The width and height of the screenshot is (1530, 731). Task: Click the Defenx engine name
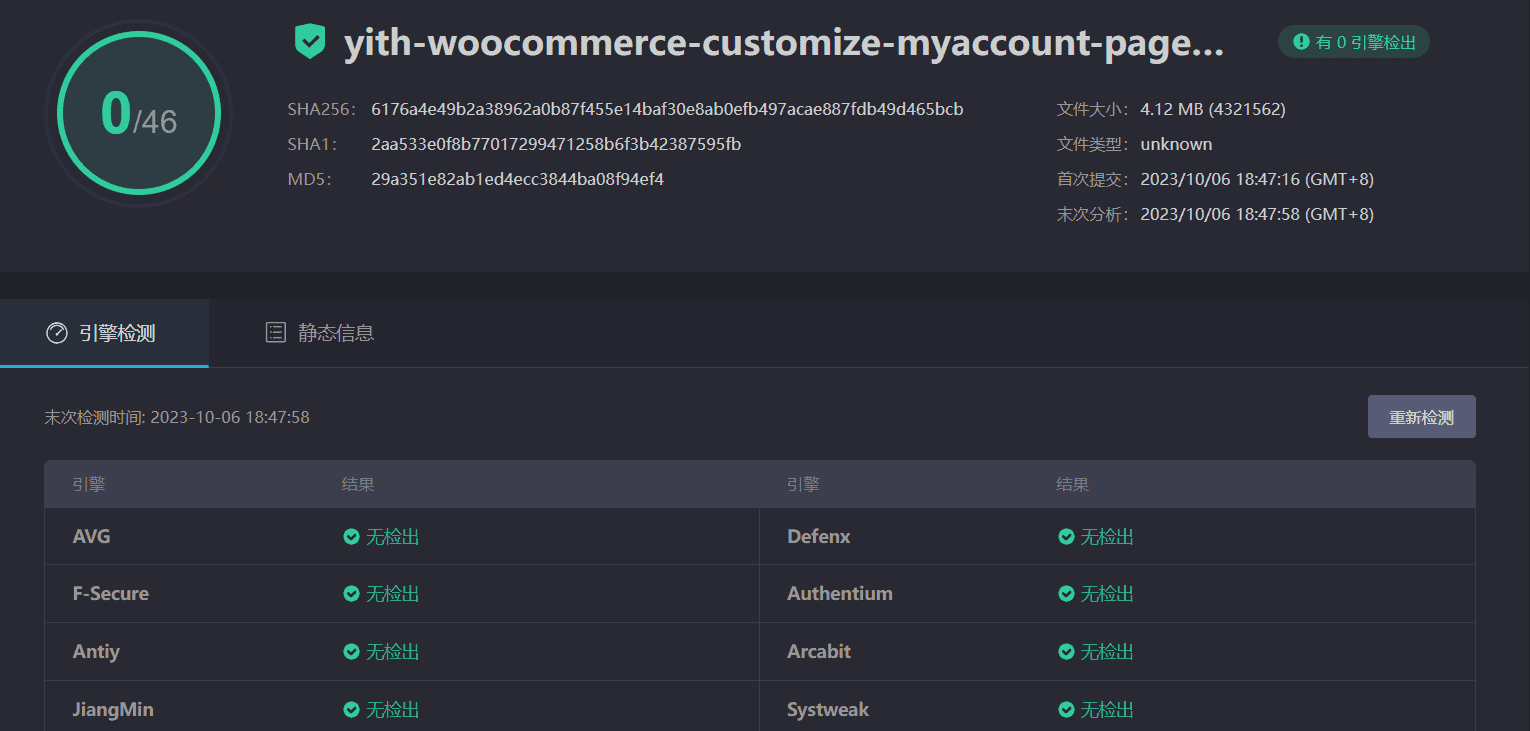[819, 537]
